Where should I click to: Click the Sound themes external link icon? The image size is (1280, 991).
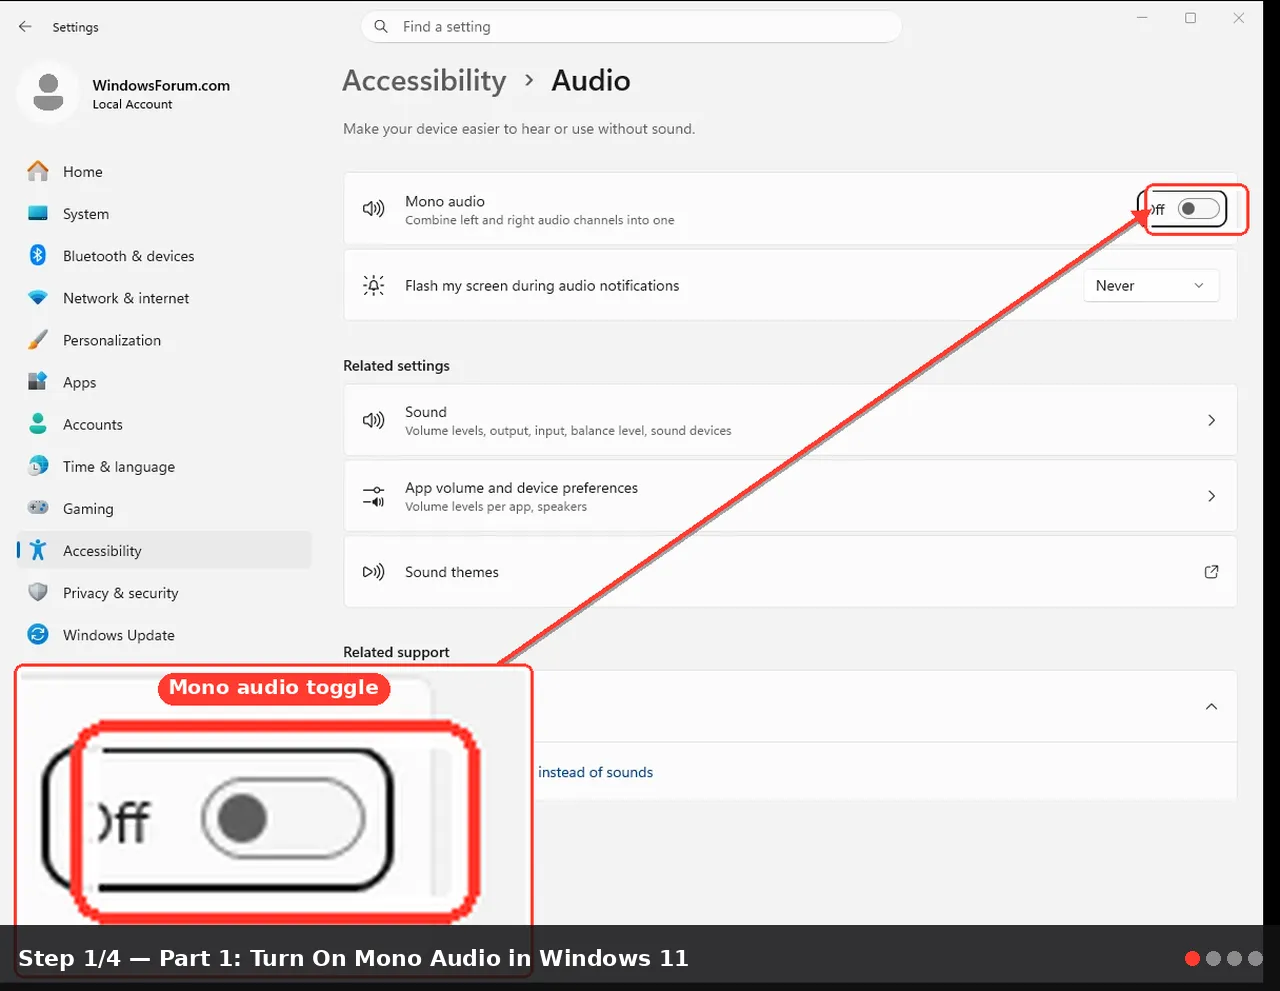[1211, 572]
